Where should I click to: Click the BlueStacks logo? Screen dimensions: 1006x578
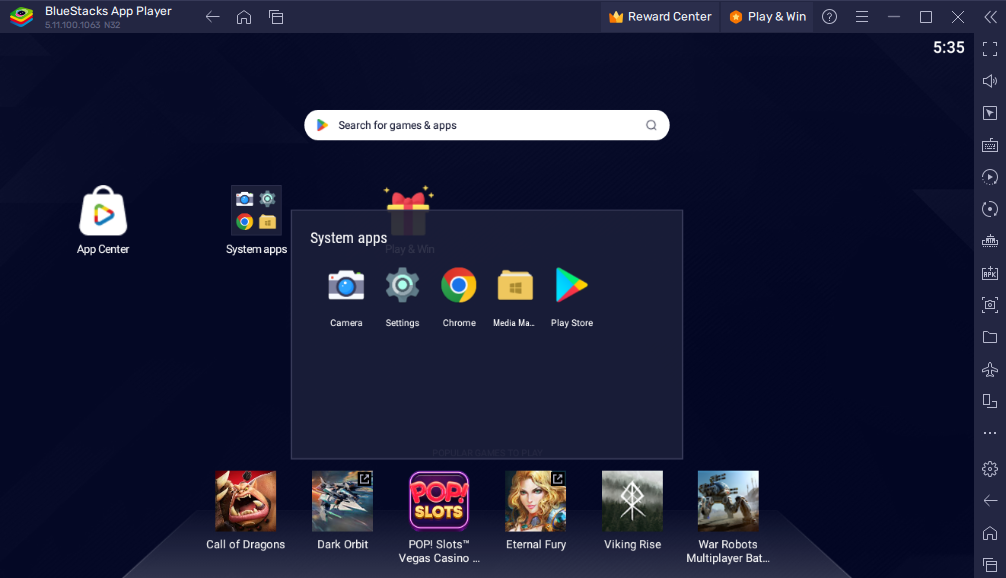pos(21,17)
